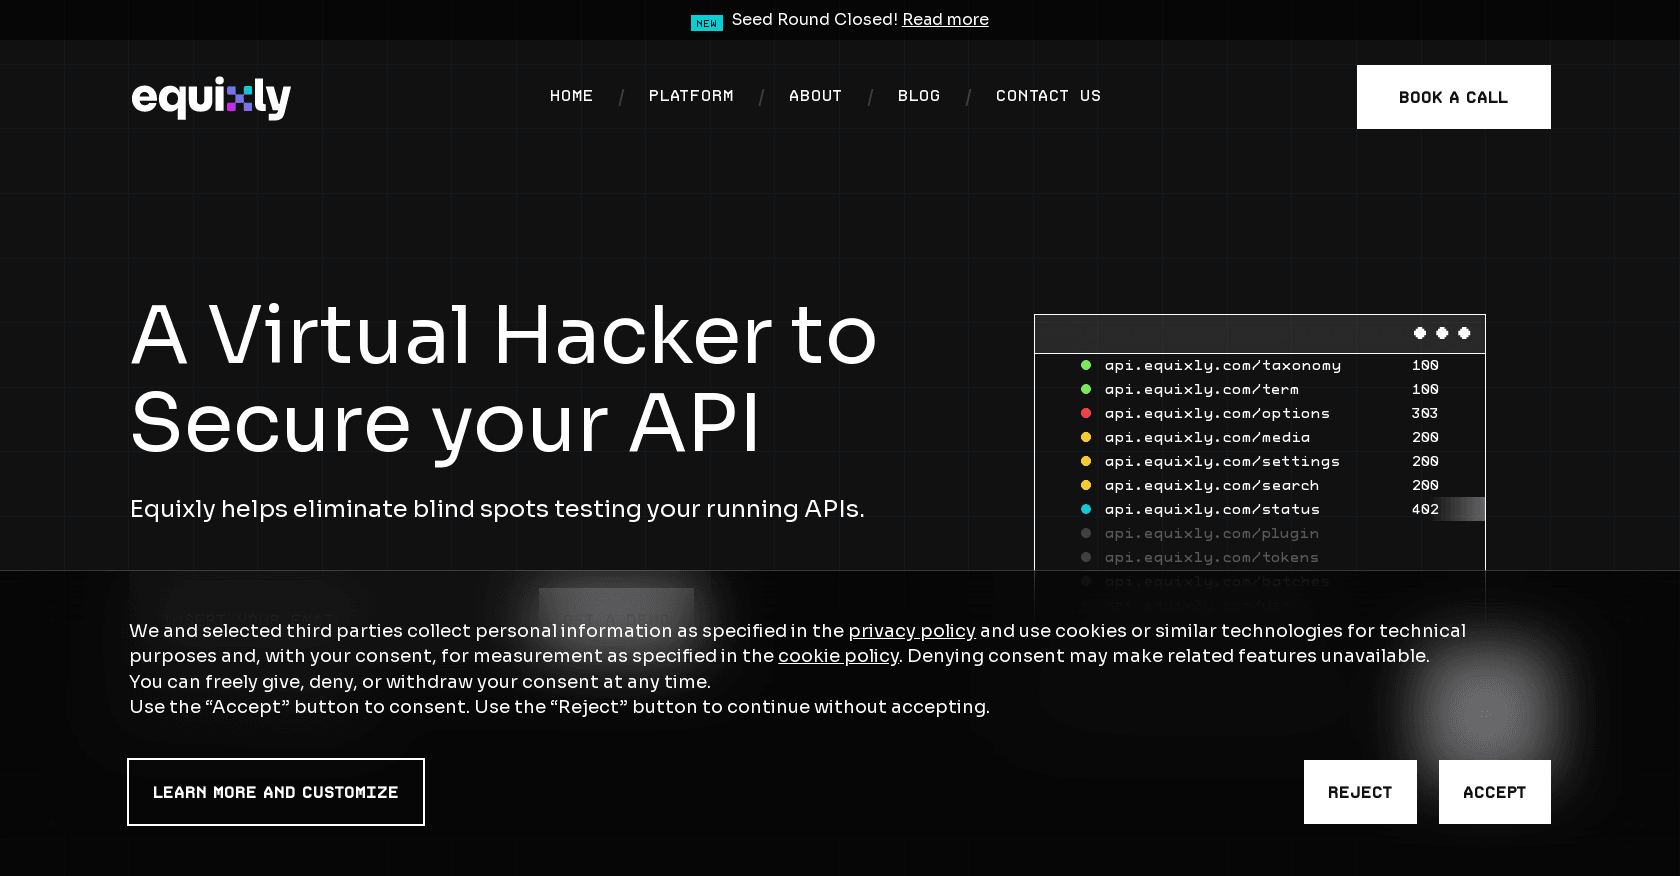Open the privacy policy link

tap(912, 631)
